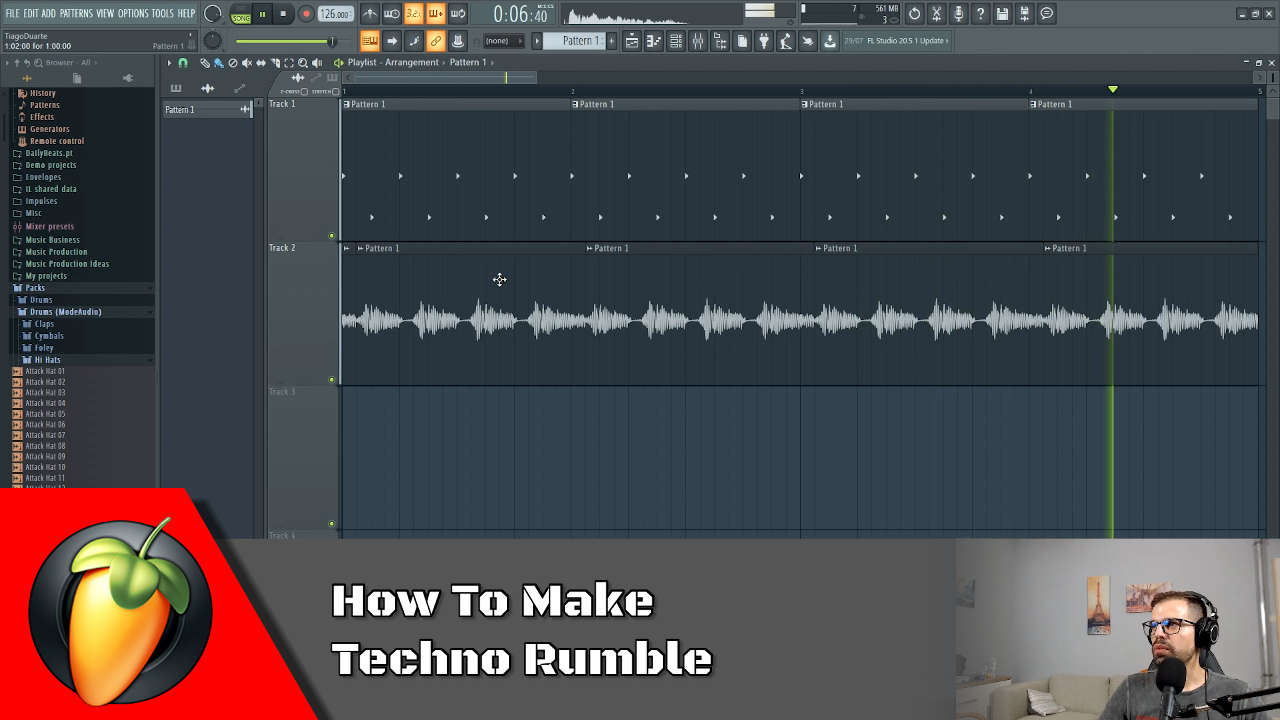This screenshot has width=1280, height=720.
Task: Open the FL Studio 20.5.1 Update news item
Action: click(x=896, y=41)
